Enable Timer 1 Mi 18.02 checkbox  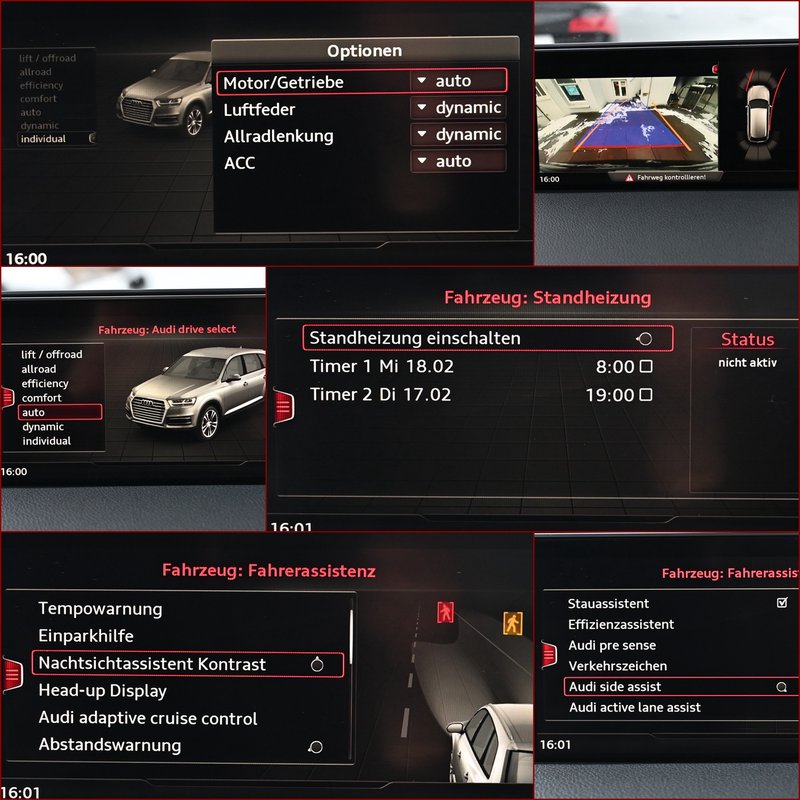pos(646,367)
